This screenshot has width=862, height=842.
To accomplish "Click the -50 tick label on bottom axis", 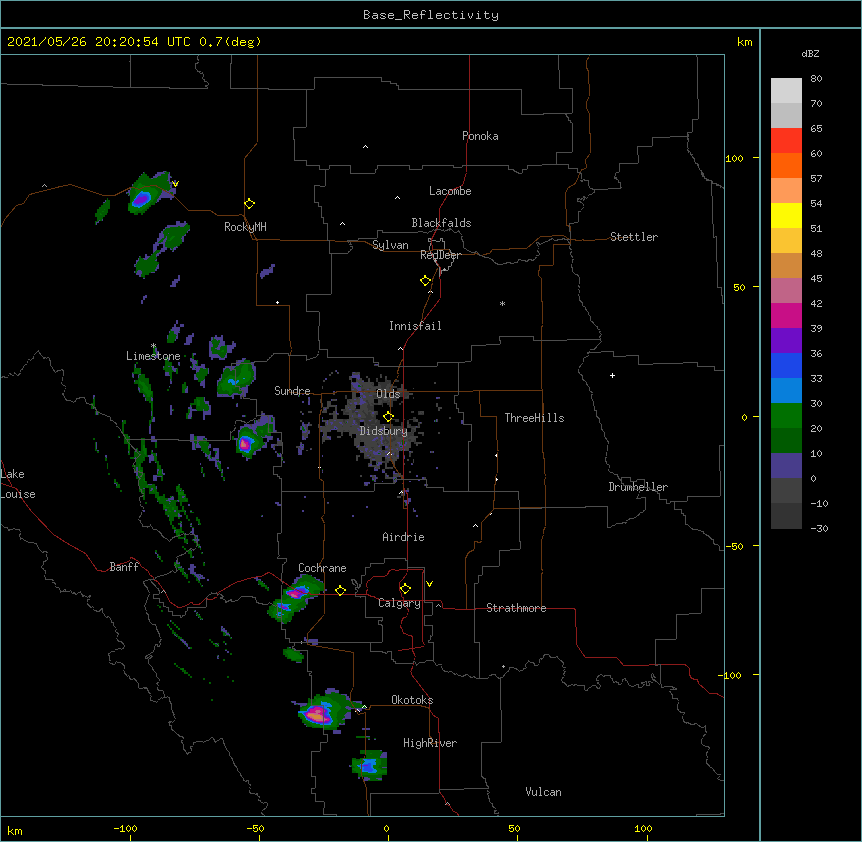I will [x=255, y=829].
